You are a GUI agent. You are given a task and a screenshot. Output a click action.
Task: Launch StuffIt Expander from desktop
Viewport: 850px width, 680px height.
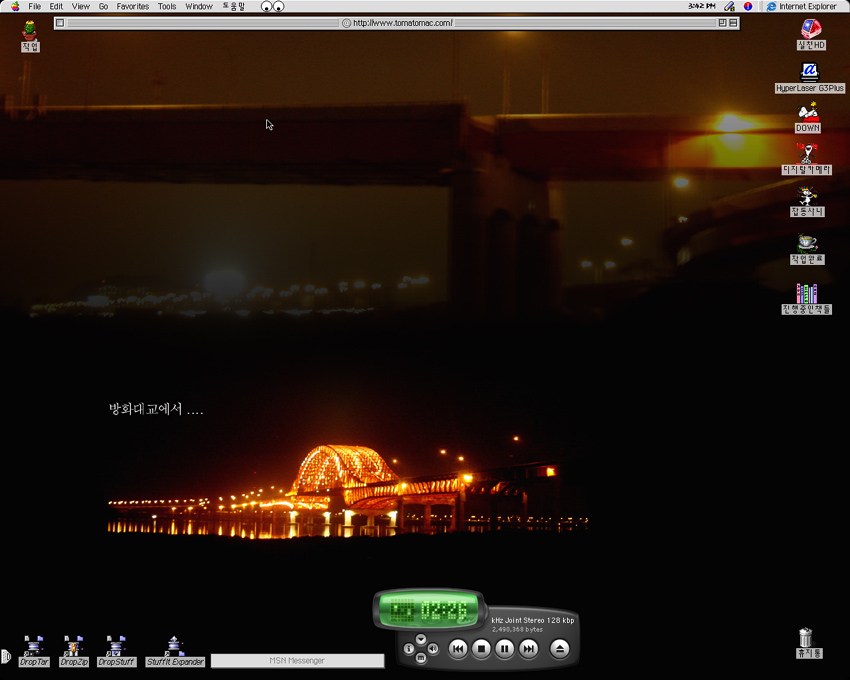coord(175,646)
